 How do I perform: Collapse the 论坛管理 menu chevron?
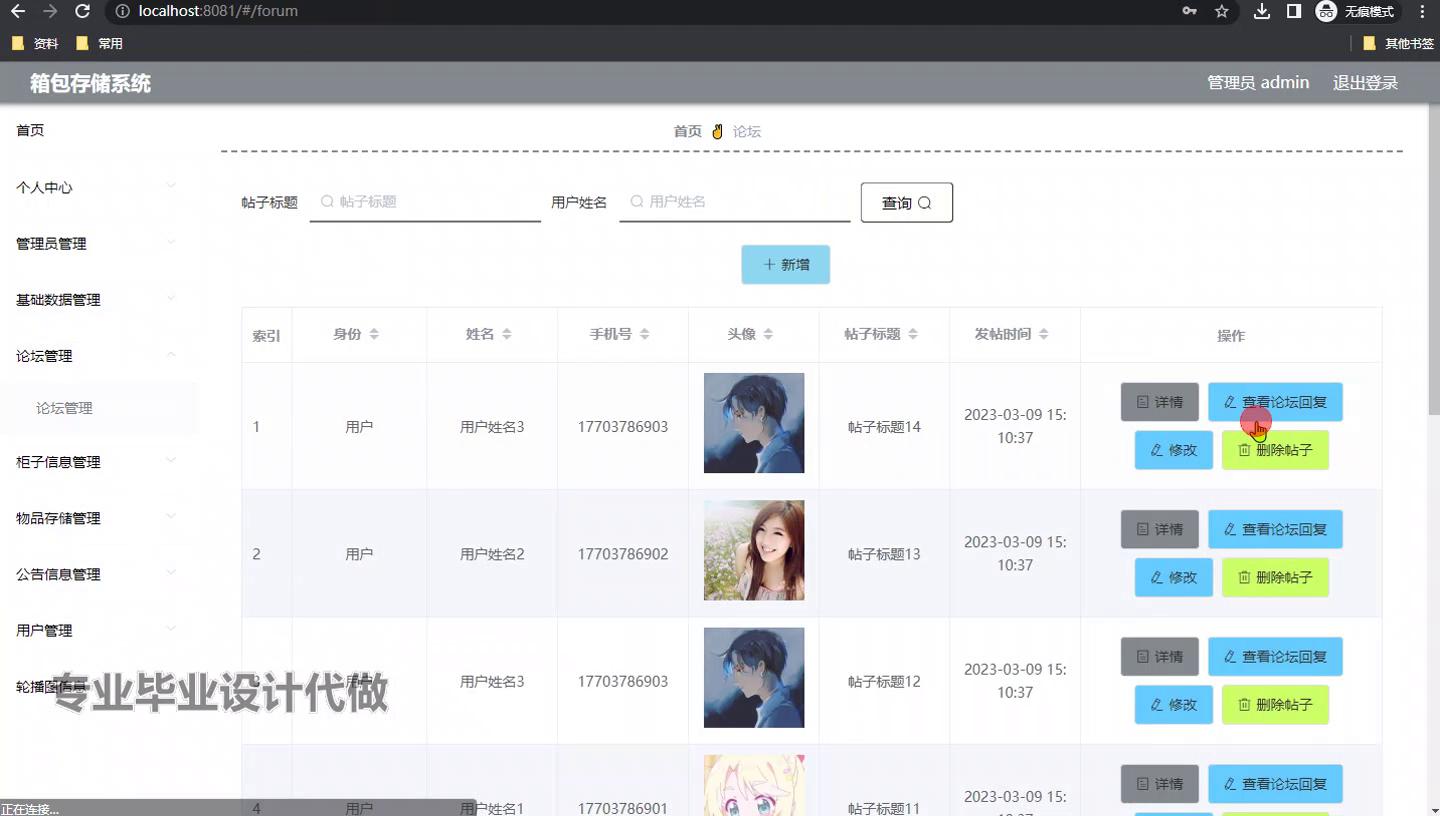(x=171, y=354)
